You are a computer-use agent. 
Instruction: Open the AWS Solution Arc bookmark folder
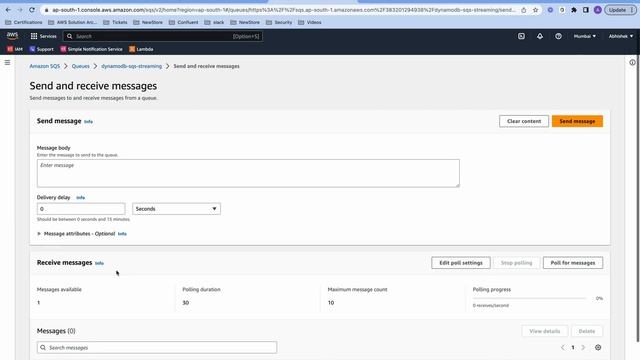click(x=73, y=22)
